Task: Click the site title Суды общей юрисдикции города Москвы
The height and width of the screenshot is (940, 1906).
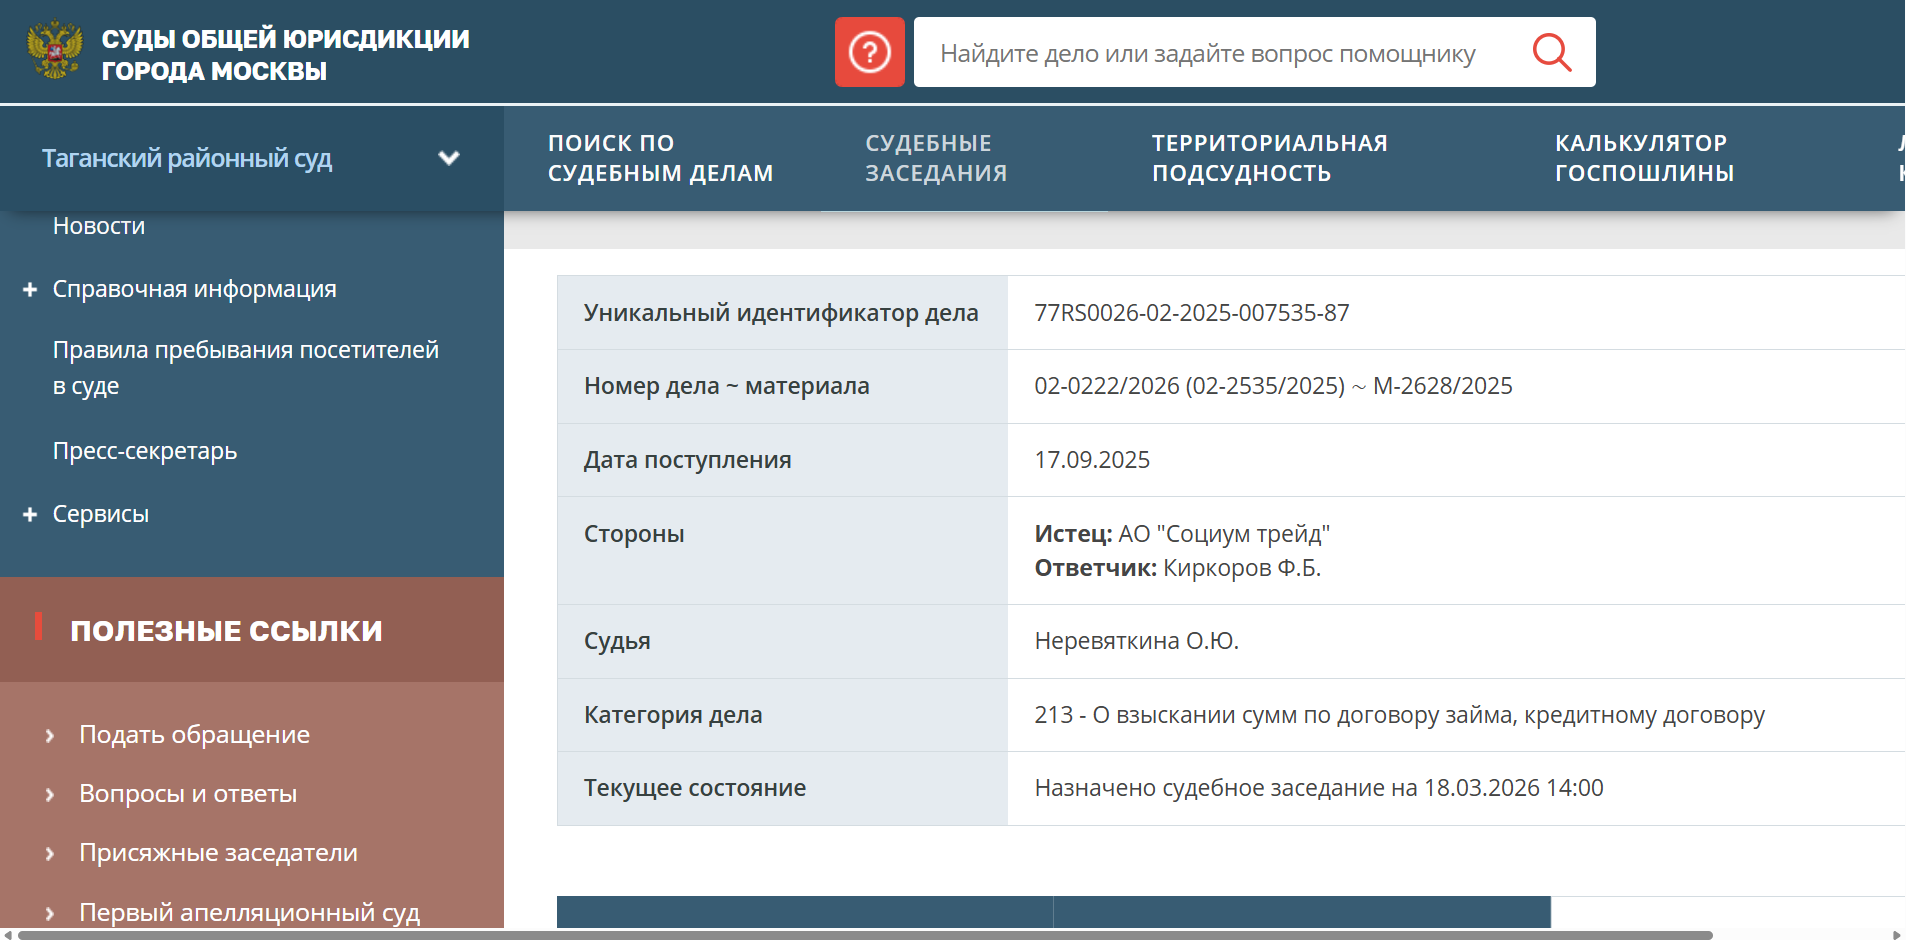Action: [286, 54]
